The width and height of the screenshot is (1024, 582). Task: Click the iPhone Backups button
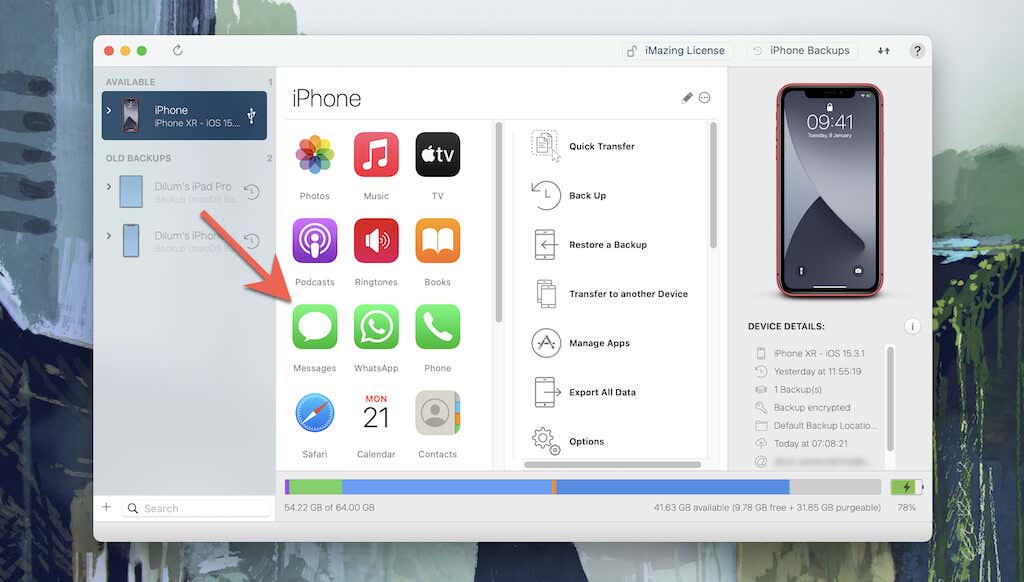803,50
